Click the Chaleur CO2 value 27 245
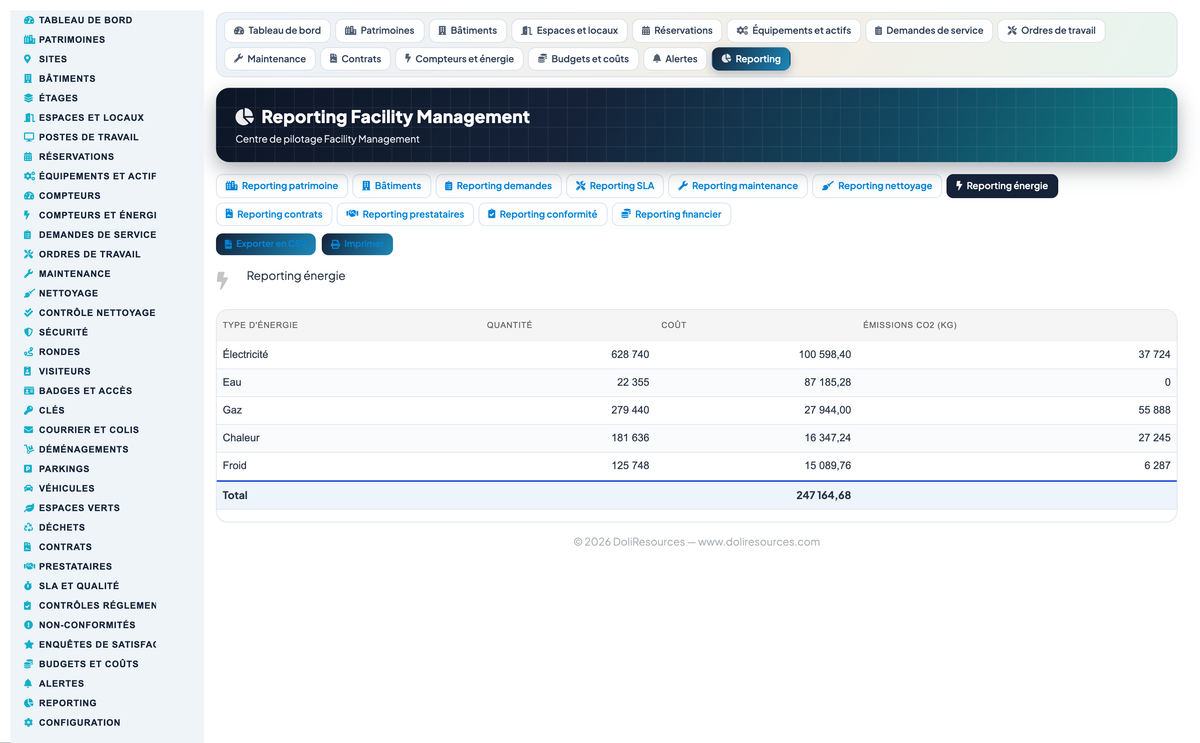The image size is (1200, 743). pos(1154,438)
